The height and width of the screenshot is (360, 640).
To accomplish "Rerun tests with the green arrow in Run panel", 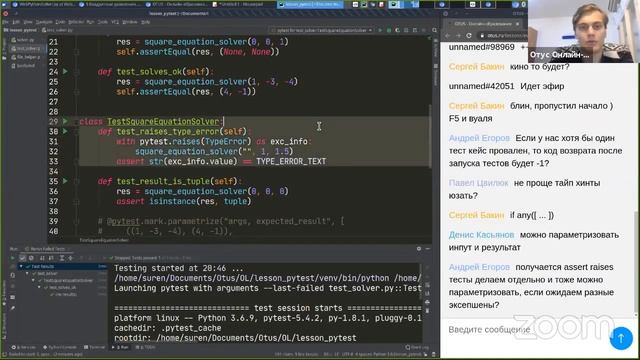I will (13, 258).
